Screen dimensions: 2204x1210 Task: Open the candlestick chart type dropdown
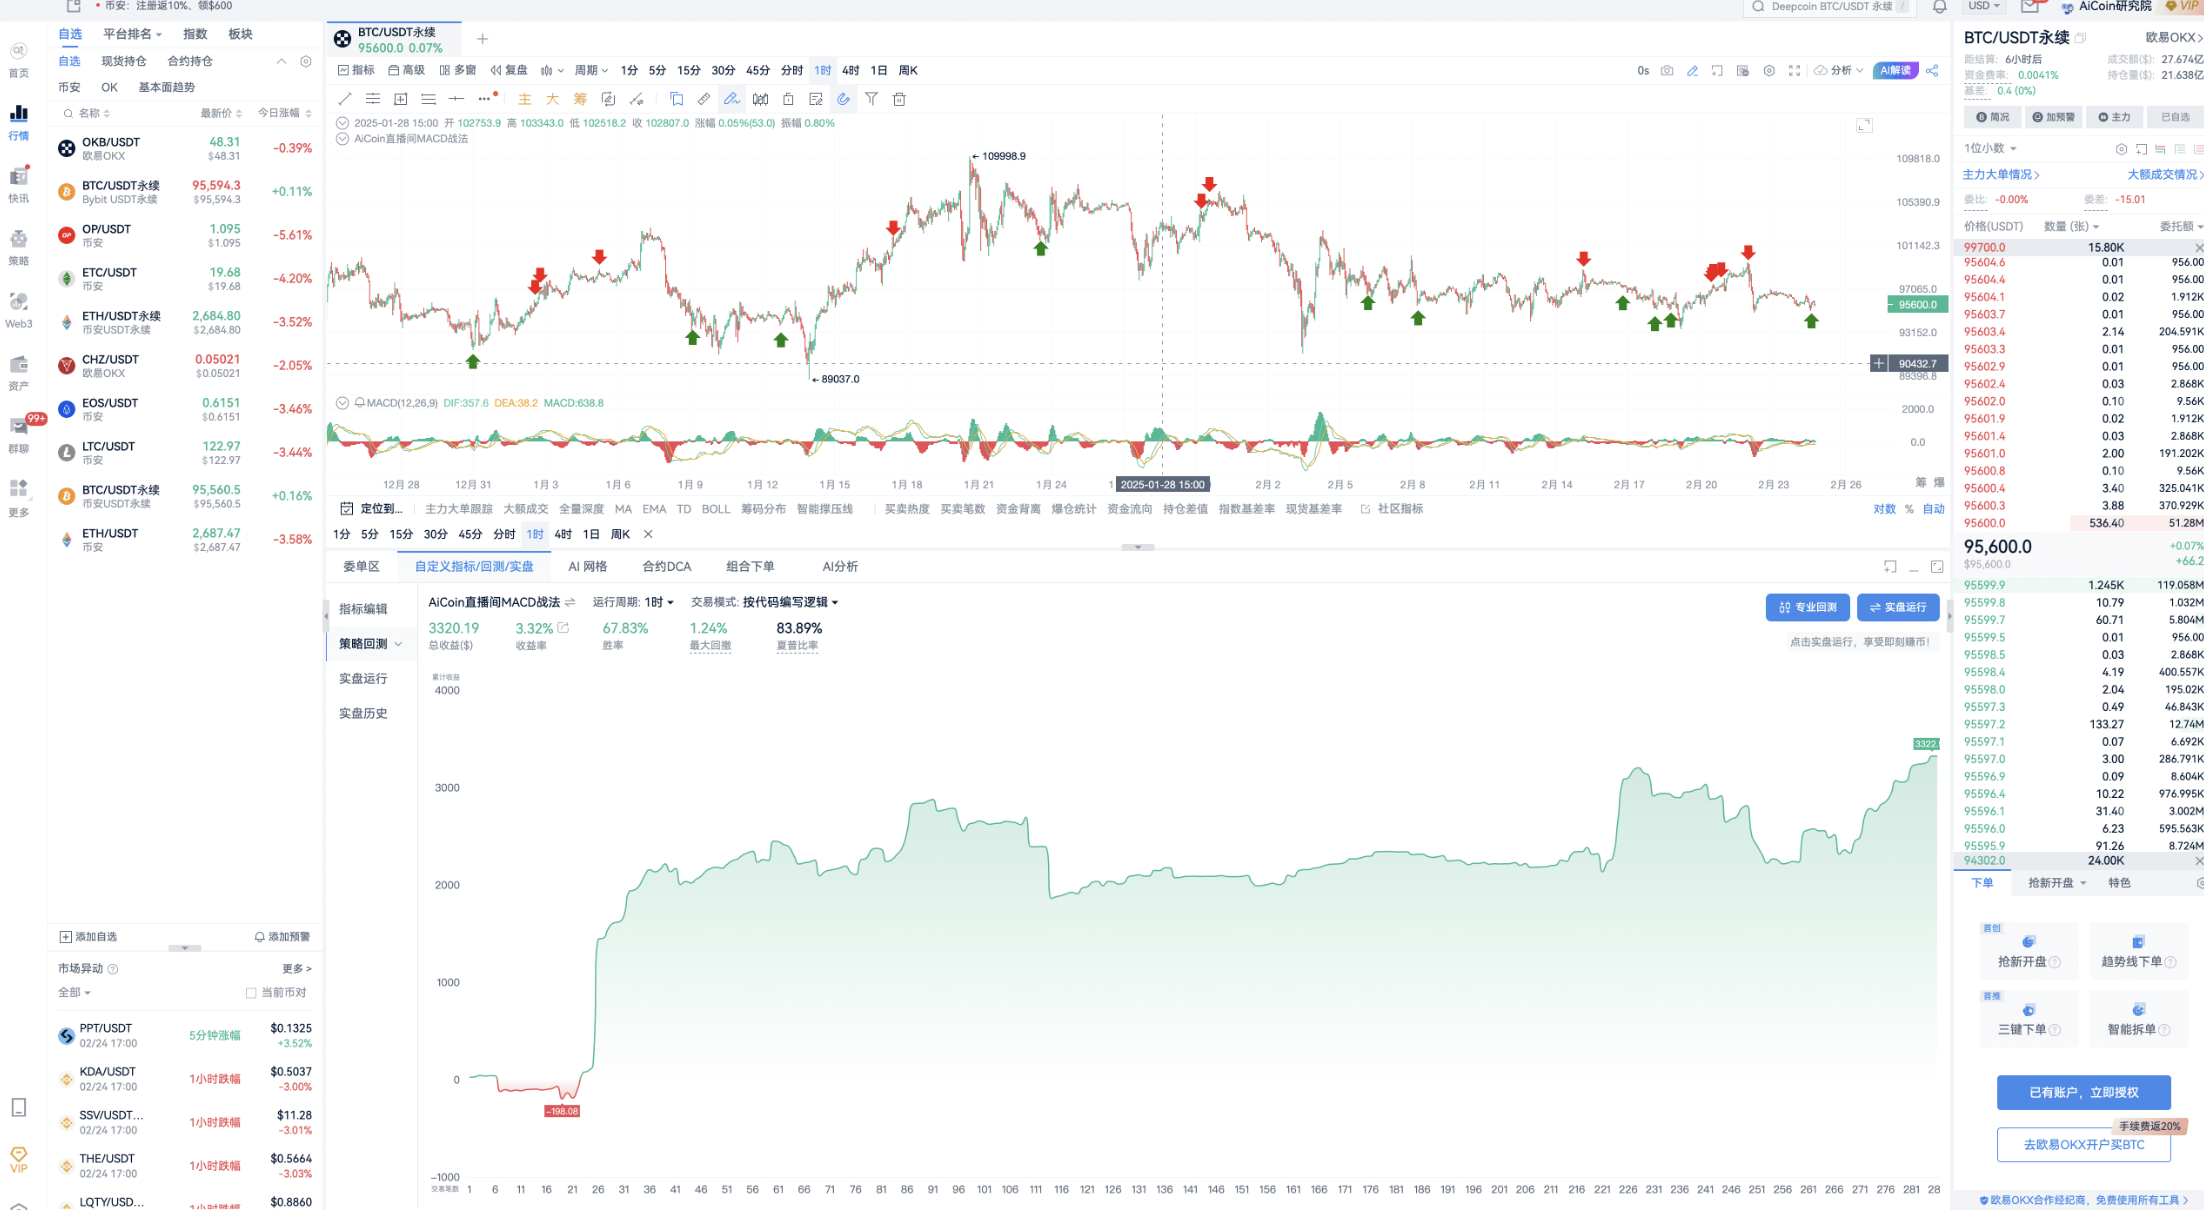(x=552, y=70)
